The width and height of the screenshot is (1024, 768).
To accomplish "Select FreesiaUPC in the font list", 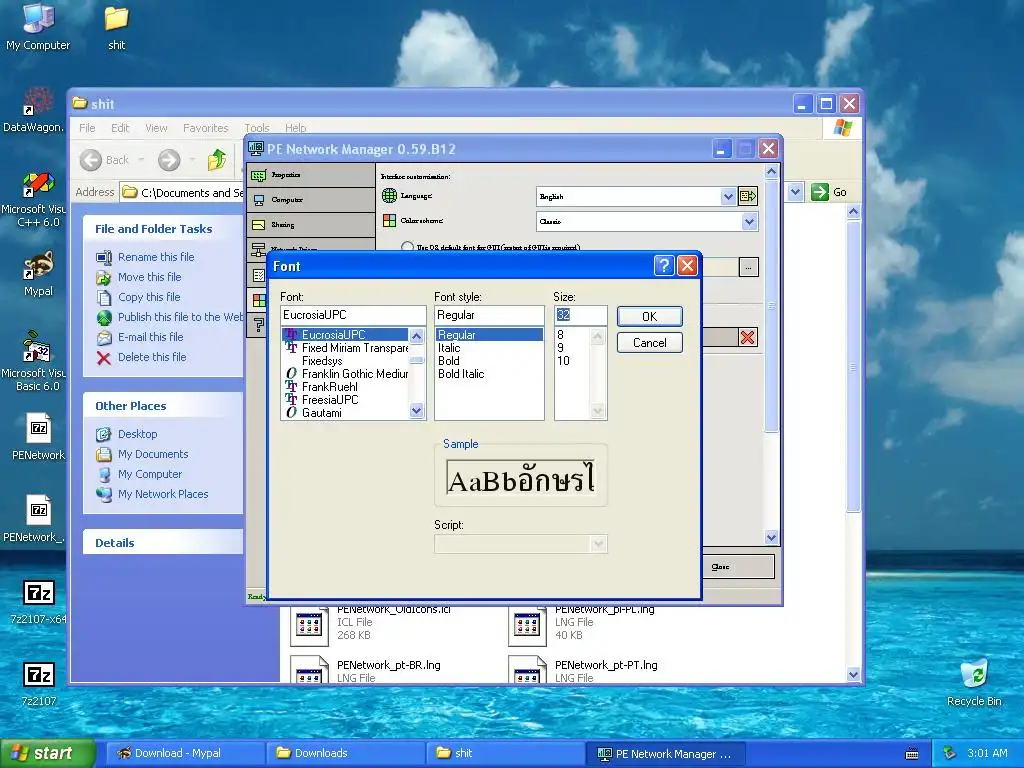I will (345, 400).
